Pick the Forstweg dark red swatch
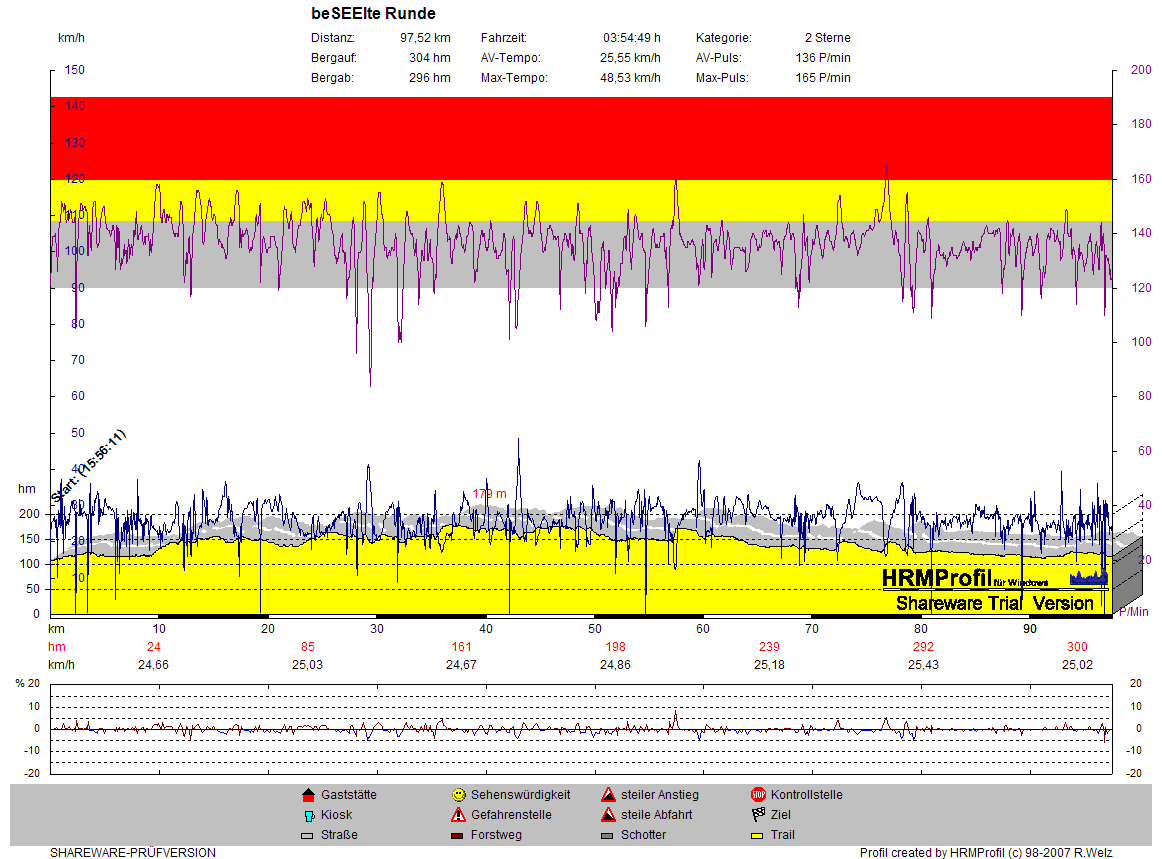1162x859 pixels. click(458, 835)
